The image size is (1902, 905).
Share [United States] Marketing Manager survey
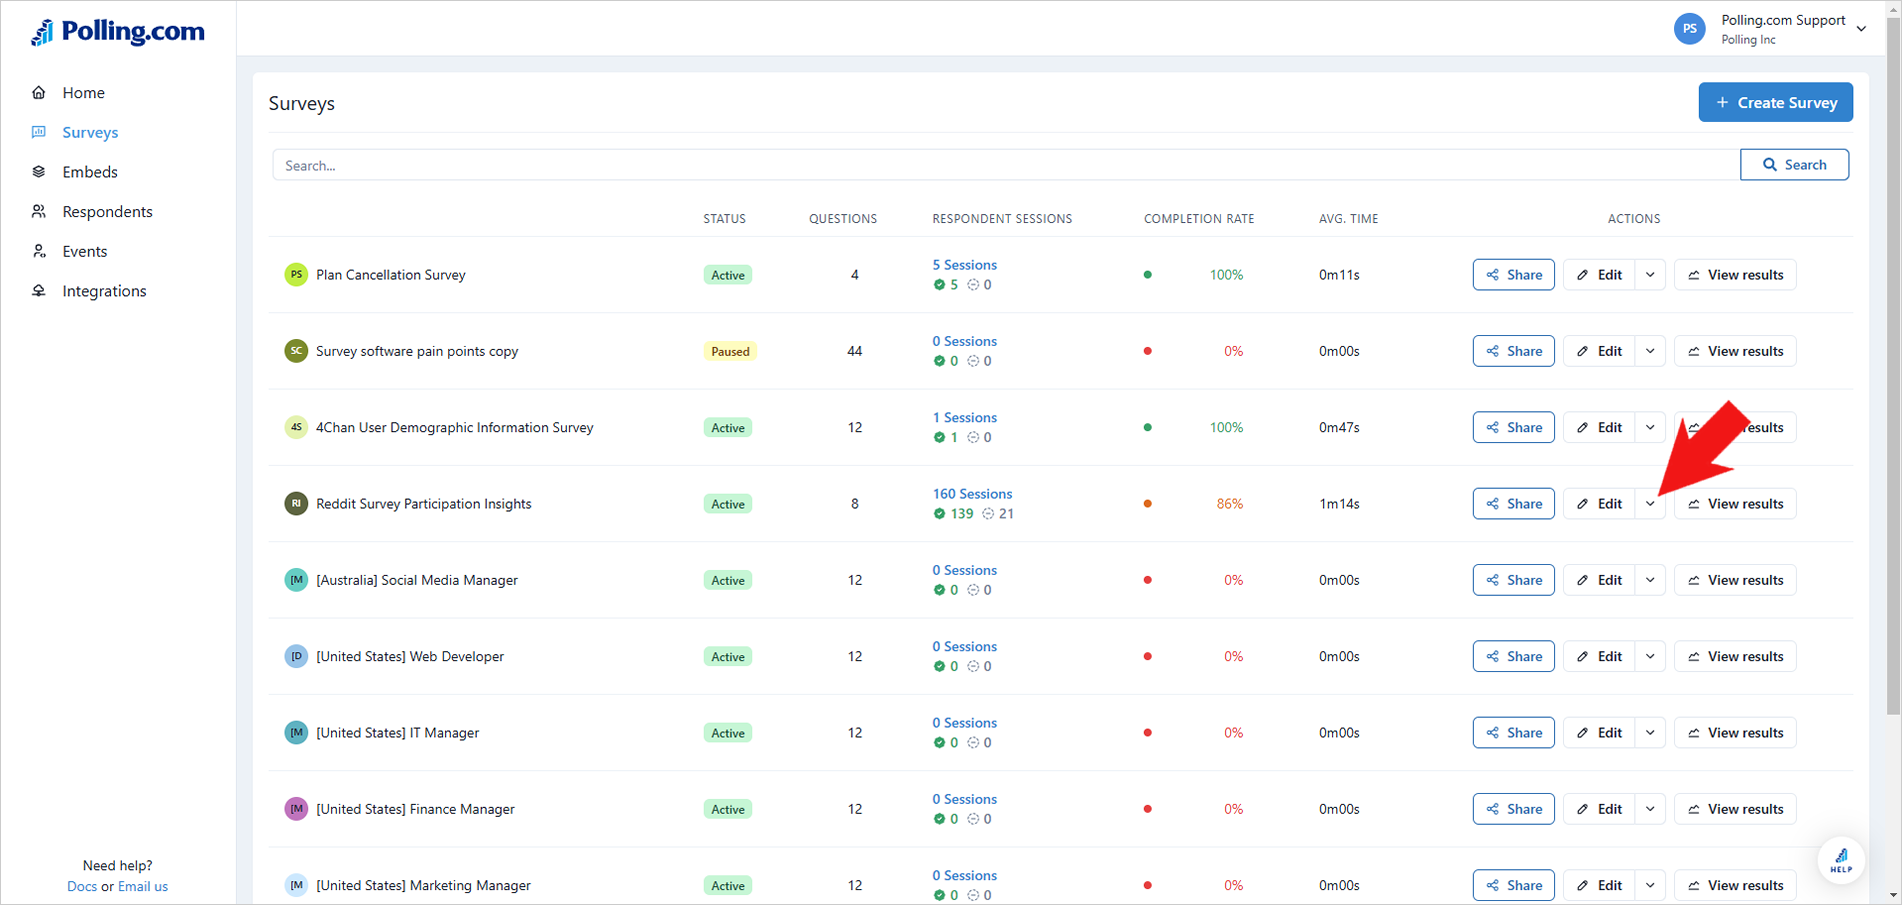(1513, 885)
